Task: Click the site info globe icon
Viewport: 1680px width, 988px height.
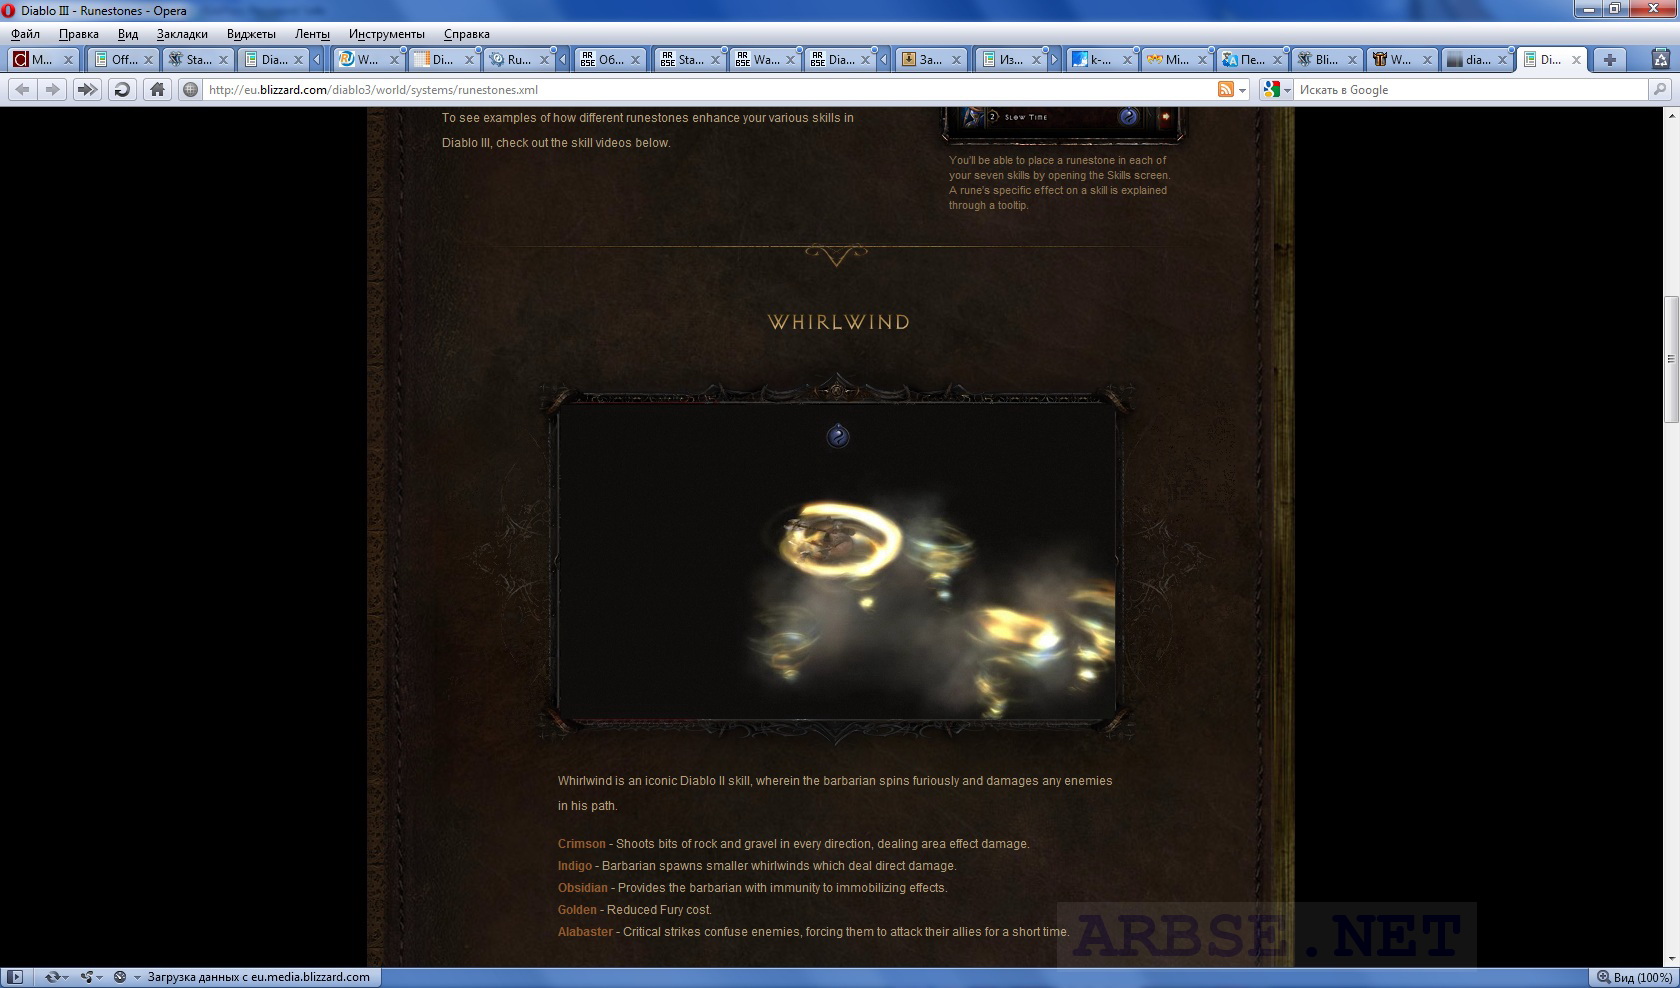Action: pyautogui.click(x=190, y=89)
